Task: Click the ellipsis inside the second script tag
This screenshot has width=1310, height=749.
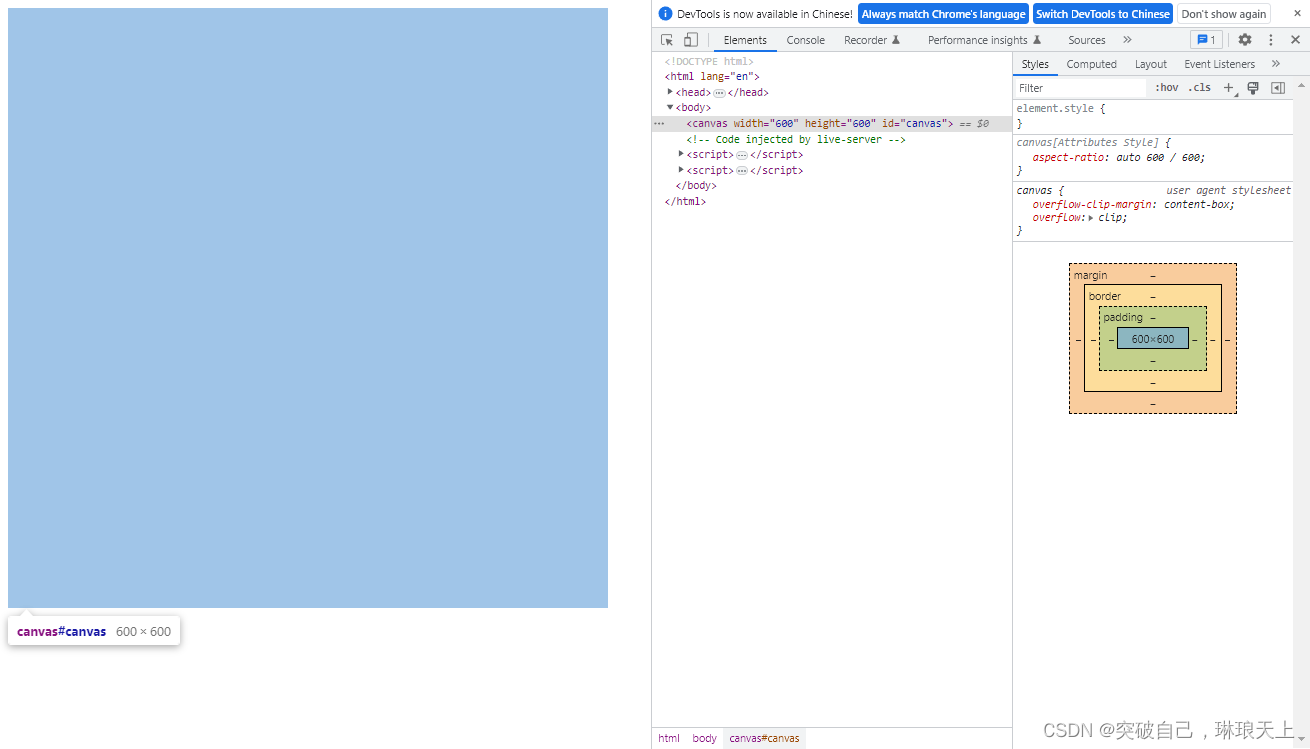Action: 742,171
